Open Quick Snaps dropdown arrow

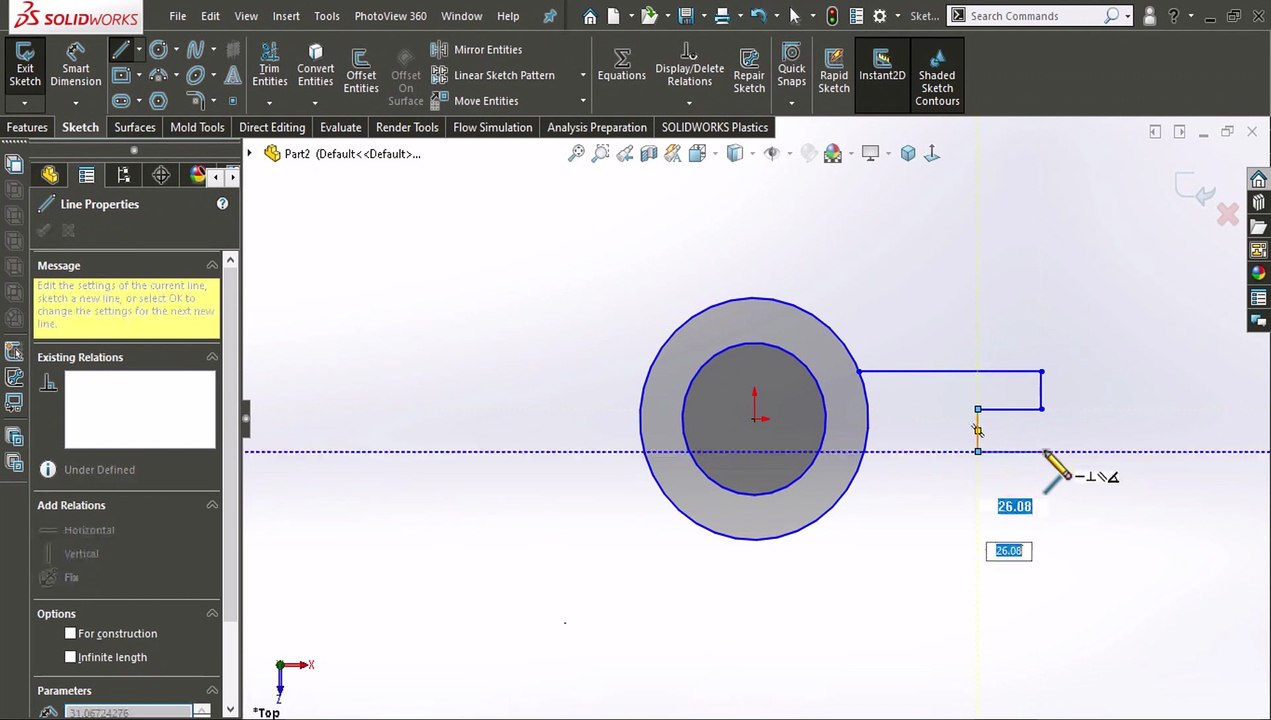click(791, 103)
